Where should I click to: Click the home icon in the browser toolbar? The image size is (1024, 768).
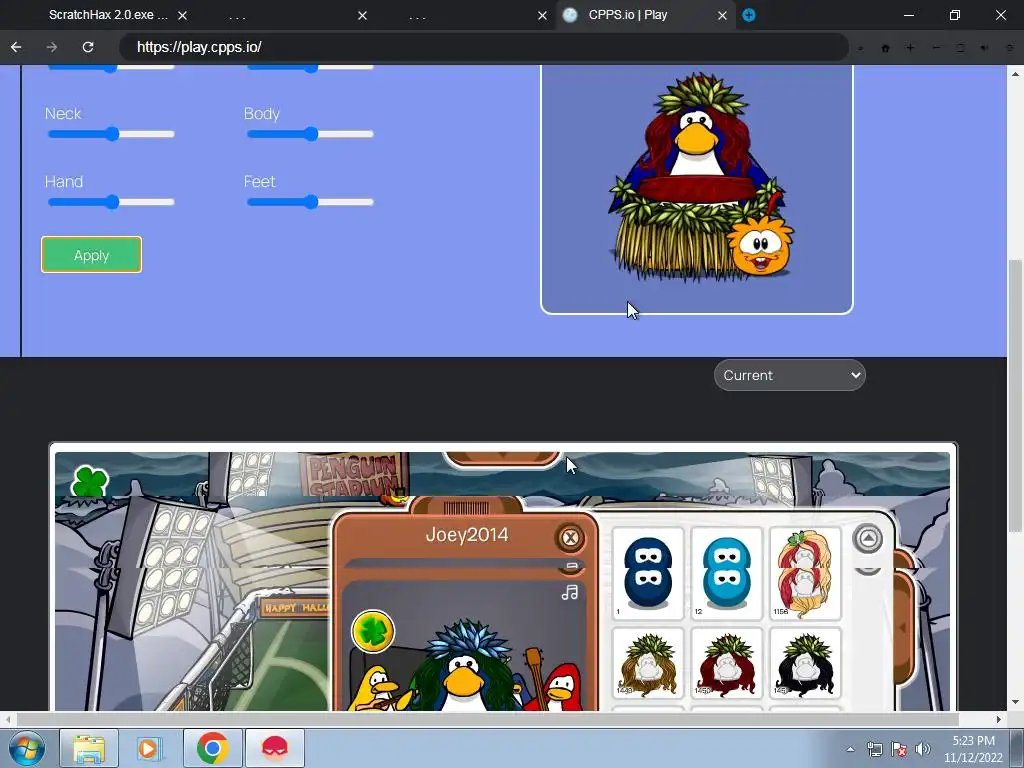point(886,48)
